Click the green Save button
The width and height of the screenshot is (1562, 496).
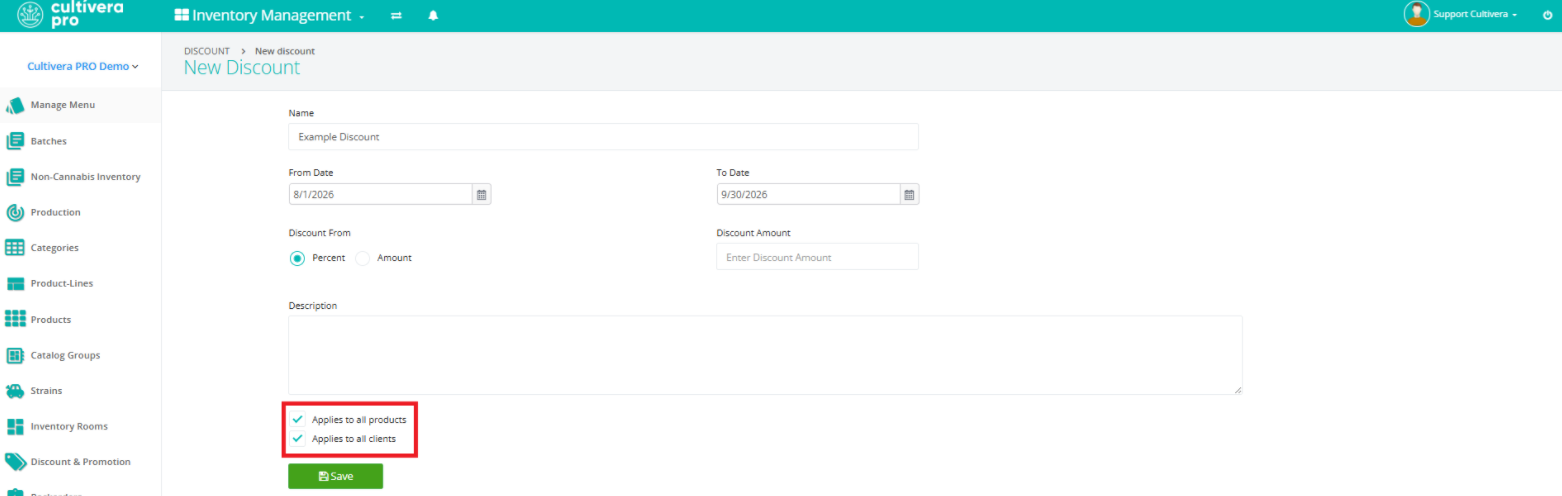[x=335, y=476]
